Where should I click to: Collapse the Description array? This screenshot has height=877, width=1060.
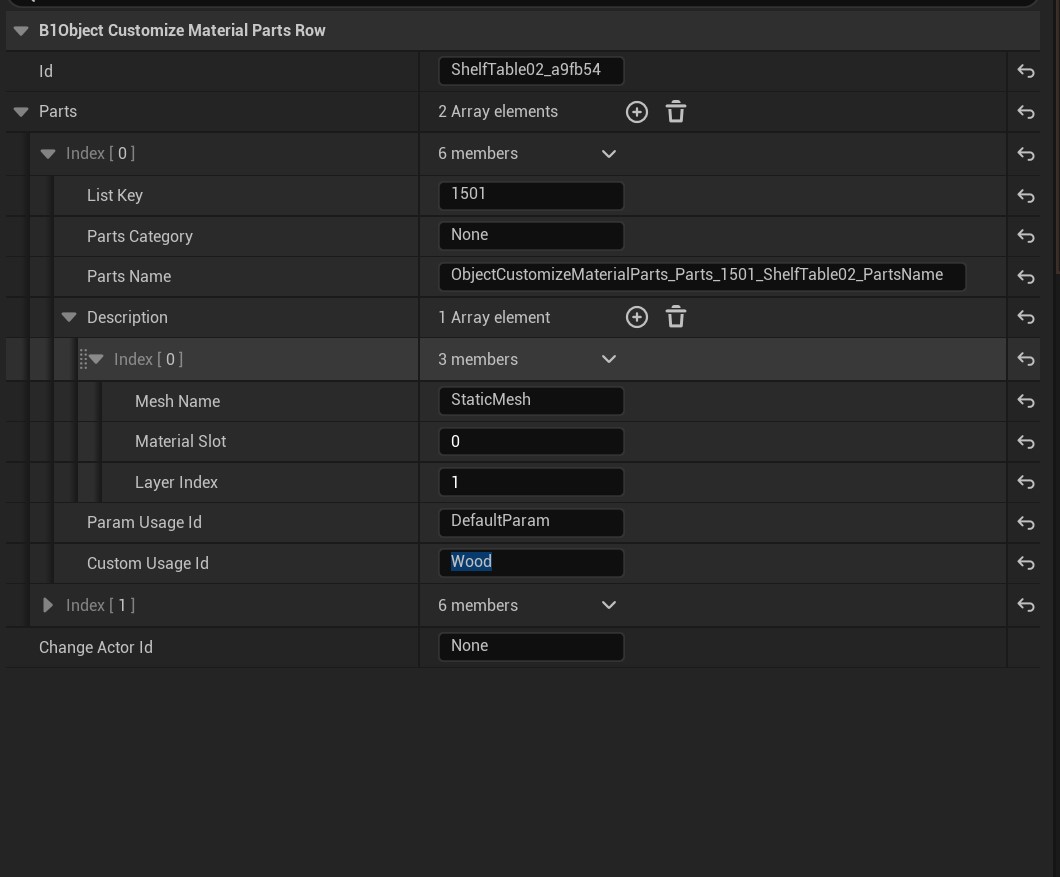[69, 318]
